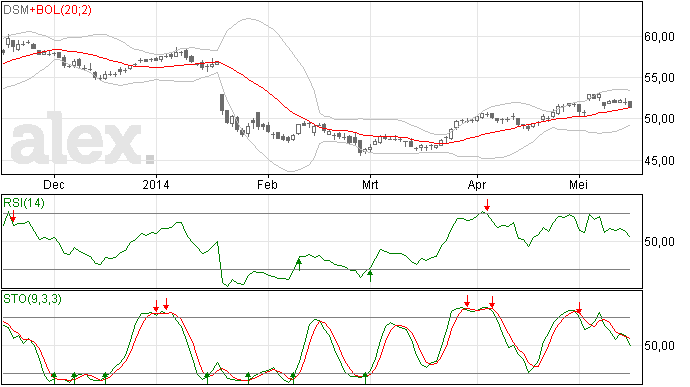Select 50,00 on the price chart axis

pyautogui.click(x=659, y=119)
